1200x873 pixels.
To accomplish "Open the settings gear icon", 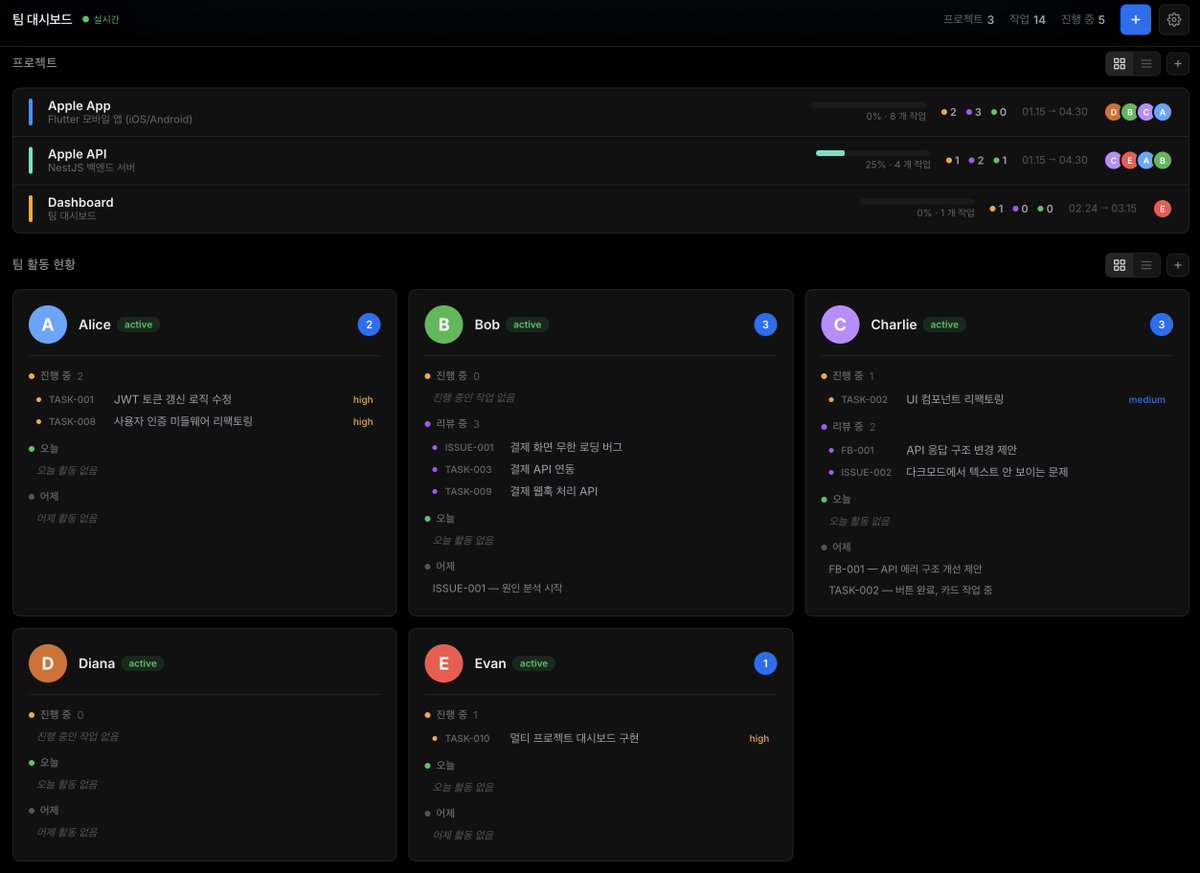I will tap(1174, 20).
